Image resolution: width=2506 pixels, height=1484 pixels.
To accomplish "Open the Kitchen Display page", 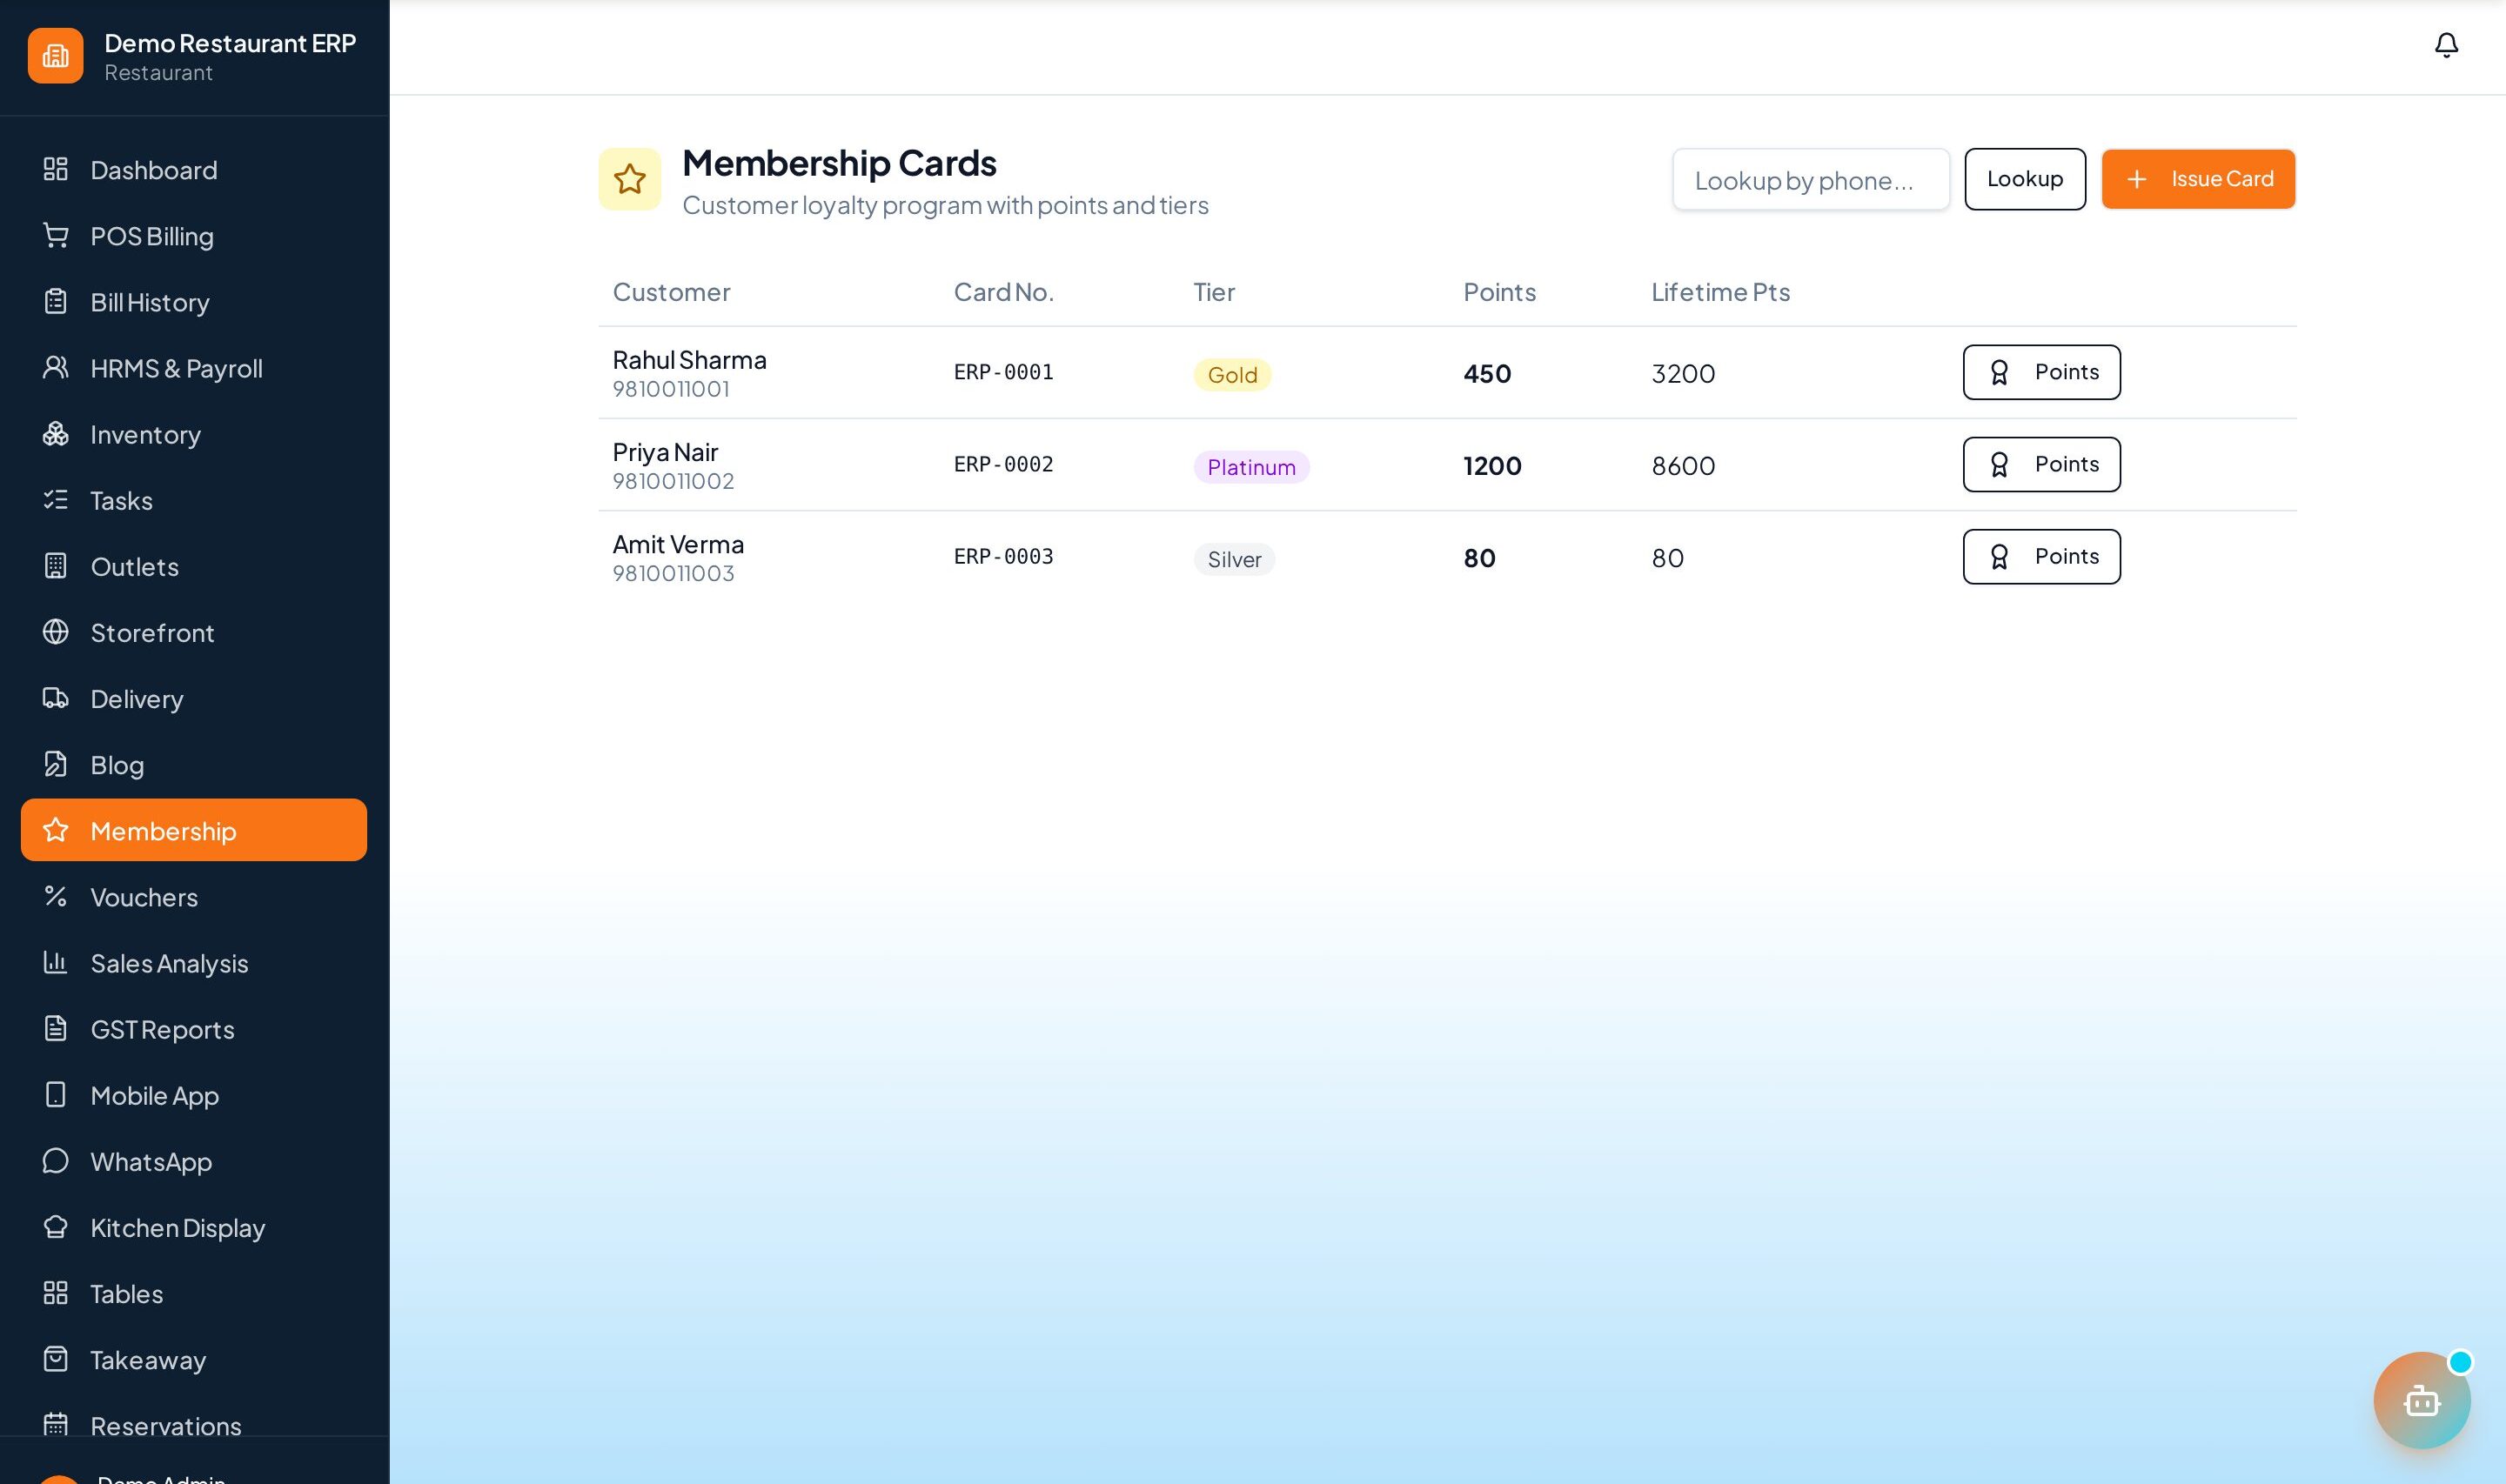I will tap(194, 1228).
